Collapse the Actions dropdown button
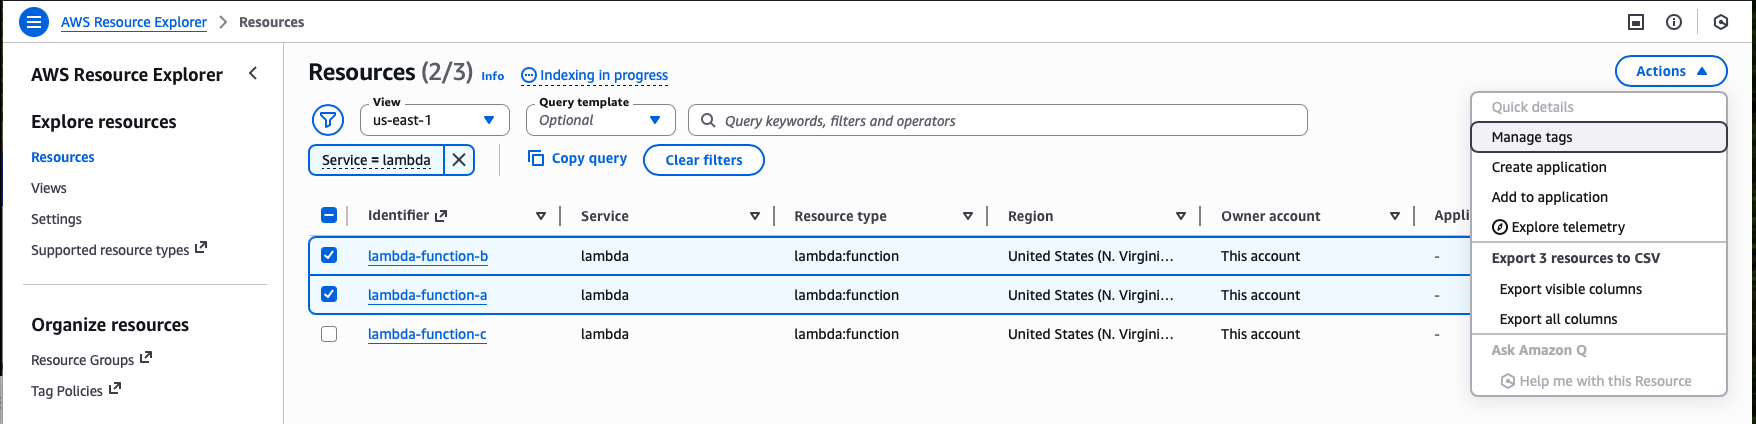 (1671, 71)
